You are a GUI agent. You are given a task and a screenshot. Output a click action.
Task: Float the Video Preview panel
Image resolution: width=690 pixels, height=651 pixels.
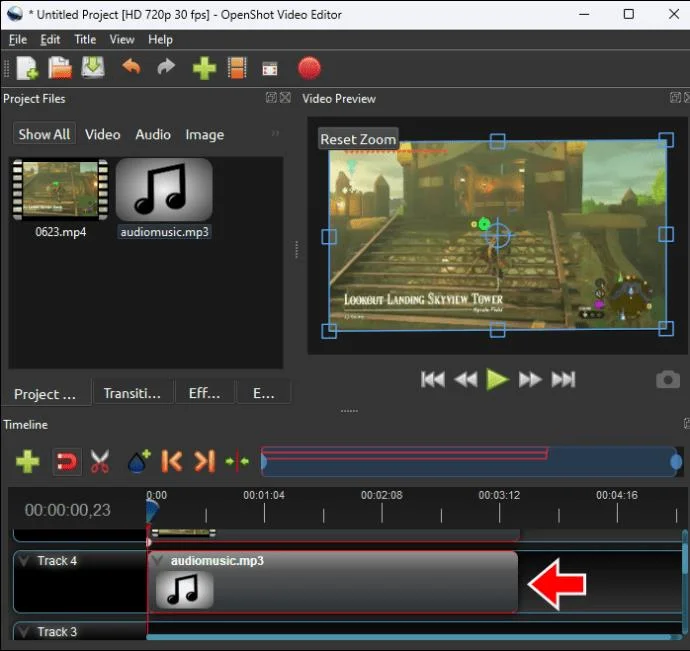point(675,97)
